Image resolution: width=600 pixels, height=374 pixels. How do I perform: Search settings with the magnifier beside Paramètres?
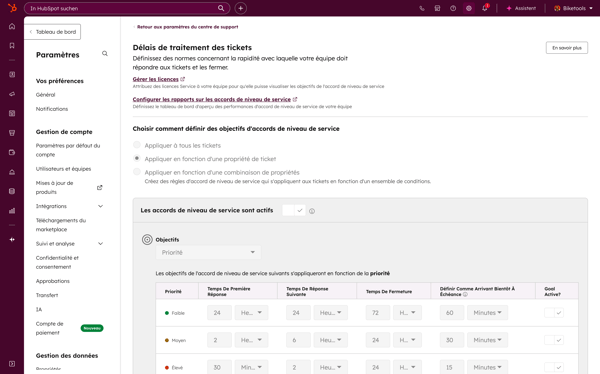(x=104, y=54)
